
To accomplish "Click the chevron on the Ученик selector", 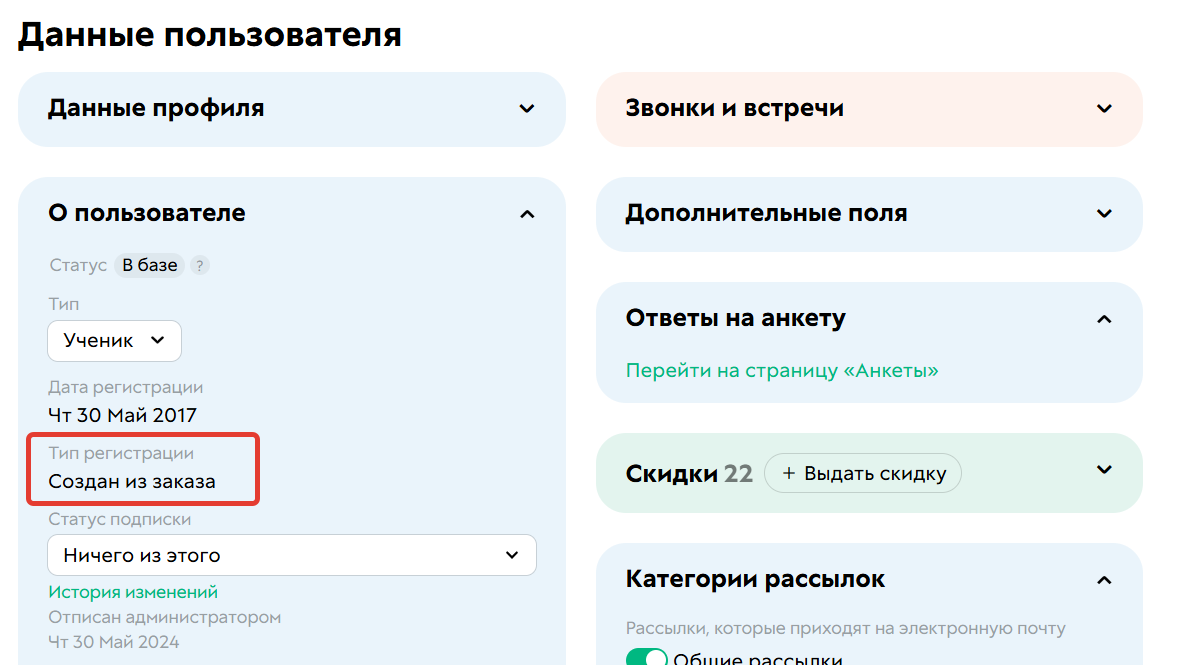I will point(157,340).
